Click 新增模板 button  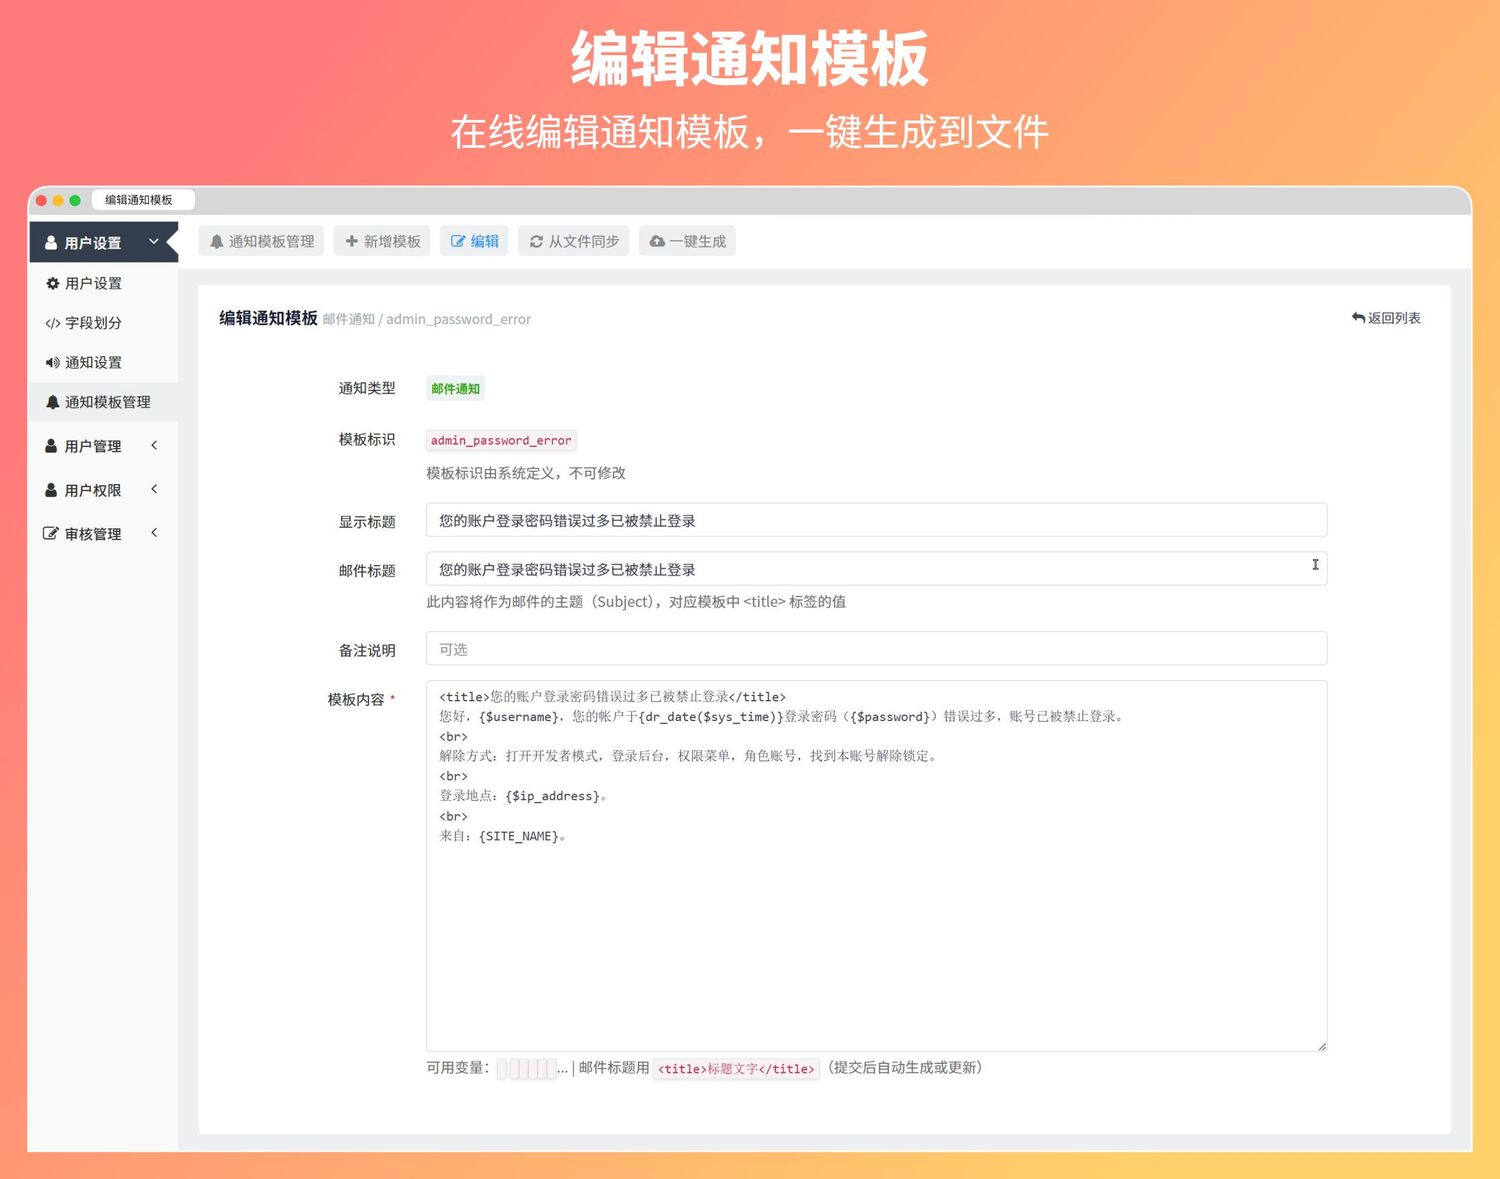(382, 241)
